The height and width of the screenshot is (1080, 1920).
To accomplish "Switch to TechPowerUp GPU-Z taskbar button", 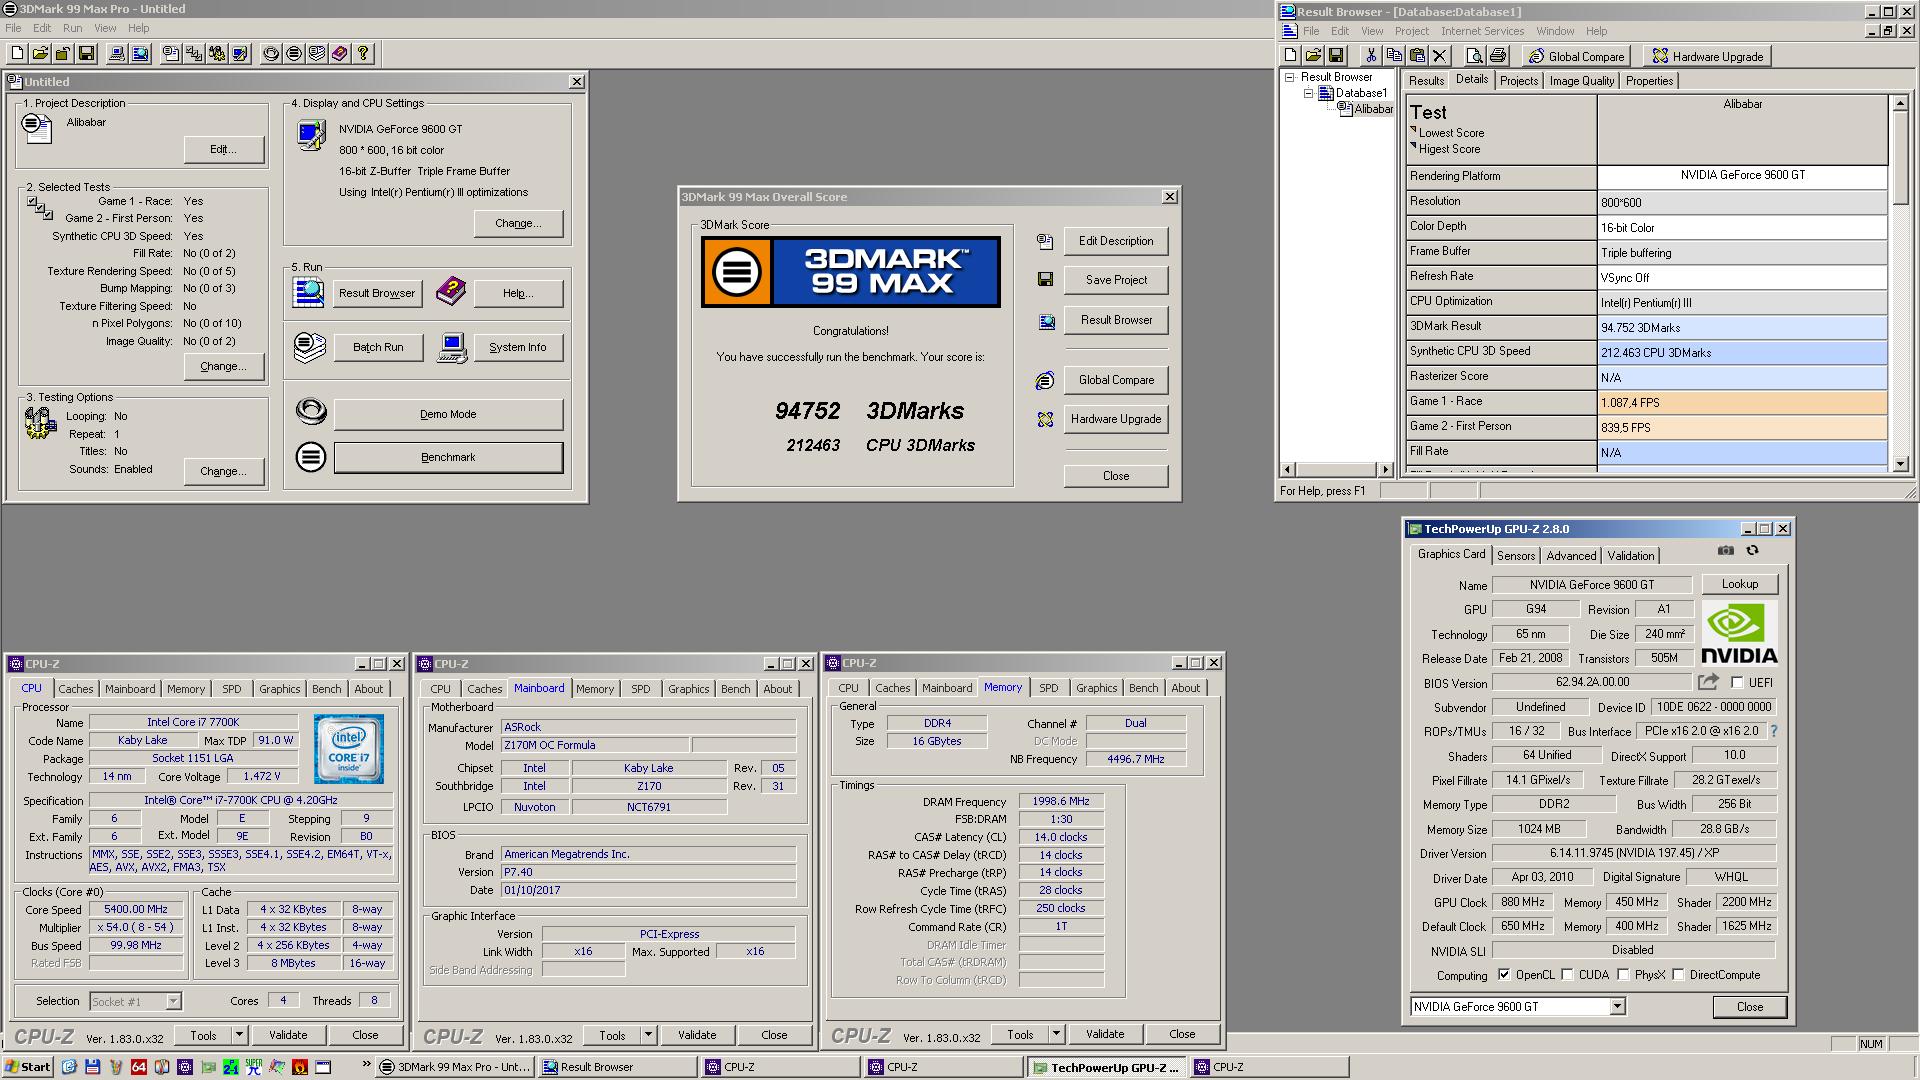I will pyautogui.click(x=1108, y=1067).
